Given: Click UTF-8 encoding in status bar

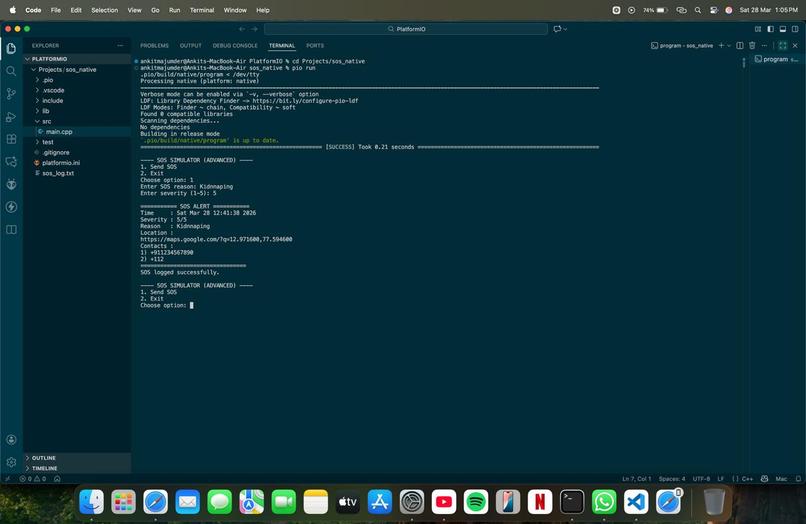Looking at the screenshot, I should click(701, 479).
